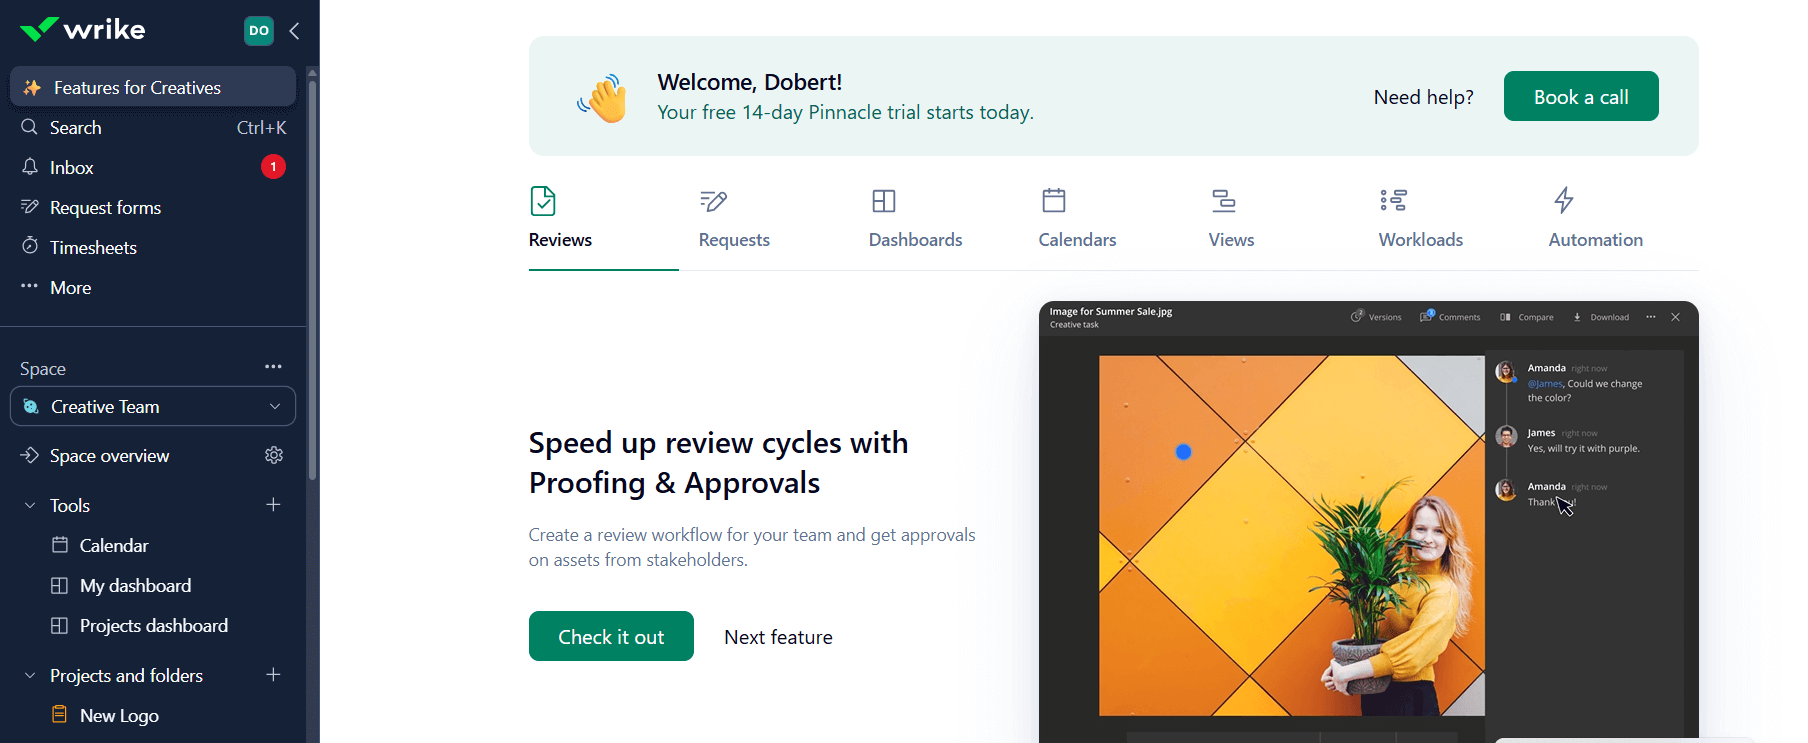Click the Calendar icon under Tools
Viewport: 1808px width, 743px height.
[60, 545]
